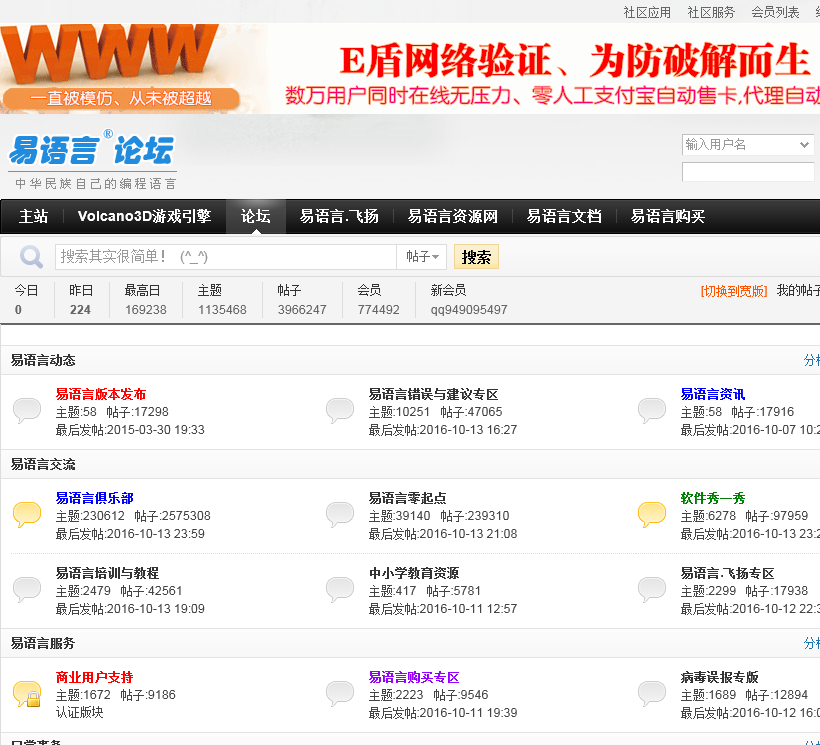The width and height of the screenshot is (820, 745).
Task: Click the 易语言服务 category header
Action: tap(43, 643)
